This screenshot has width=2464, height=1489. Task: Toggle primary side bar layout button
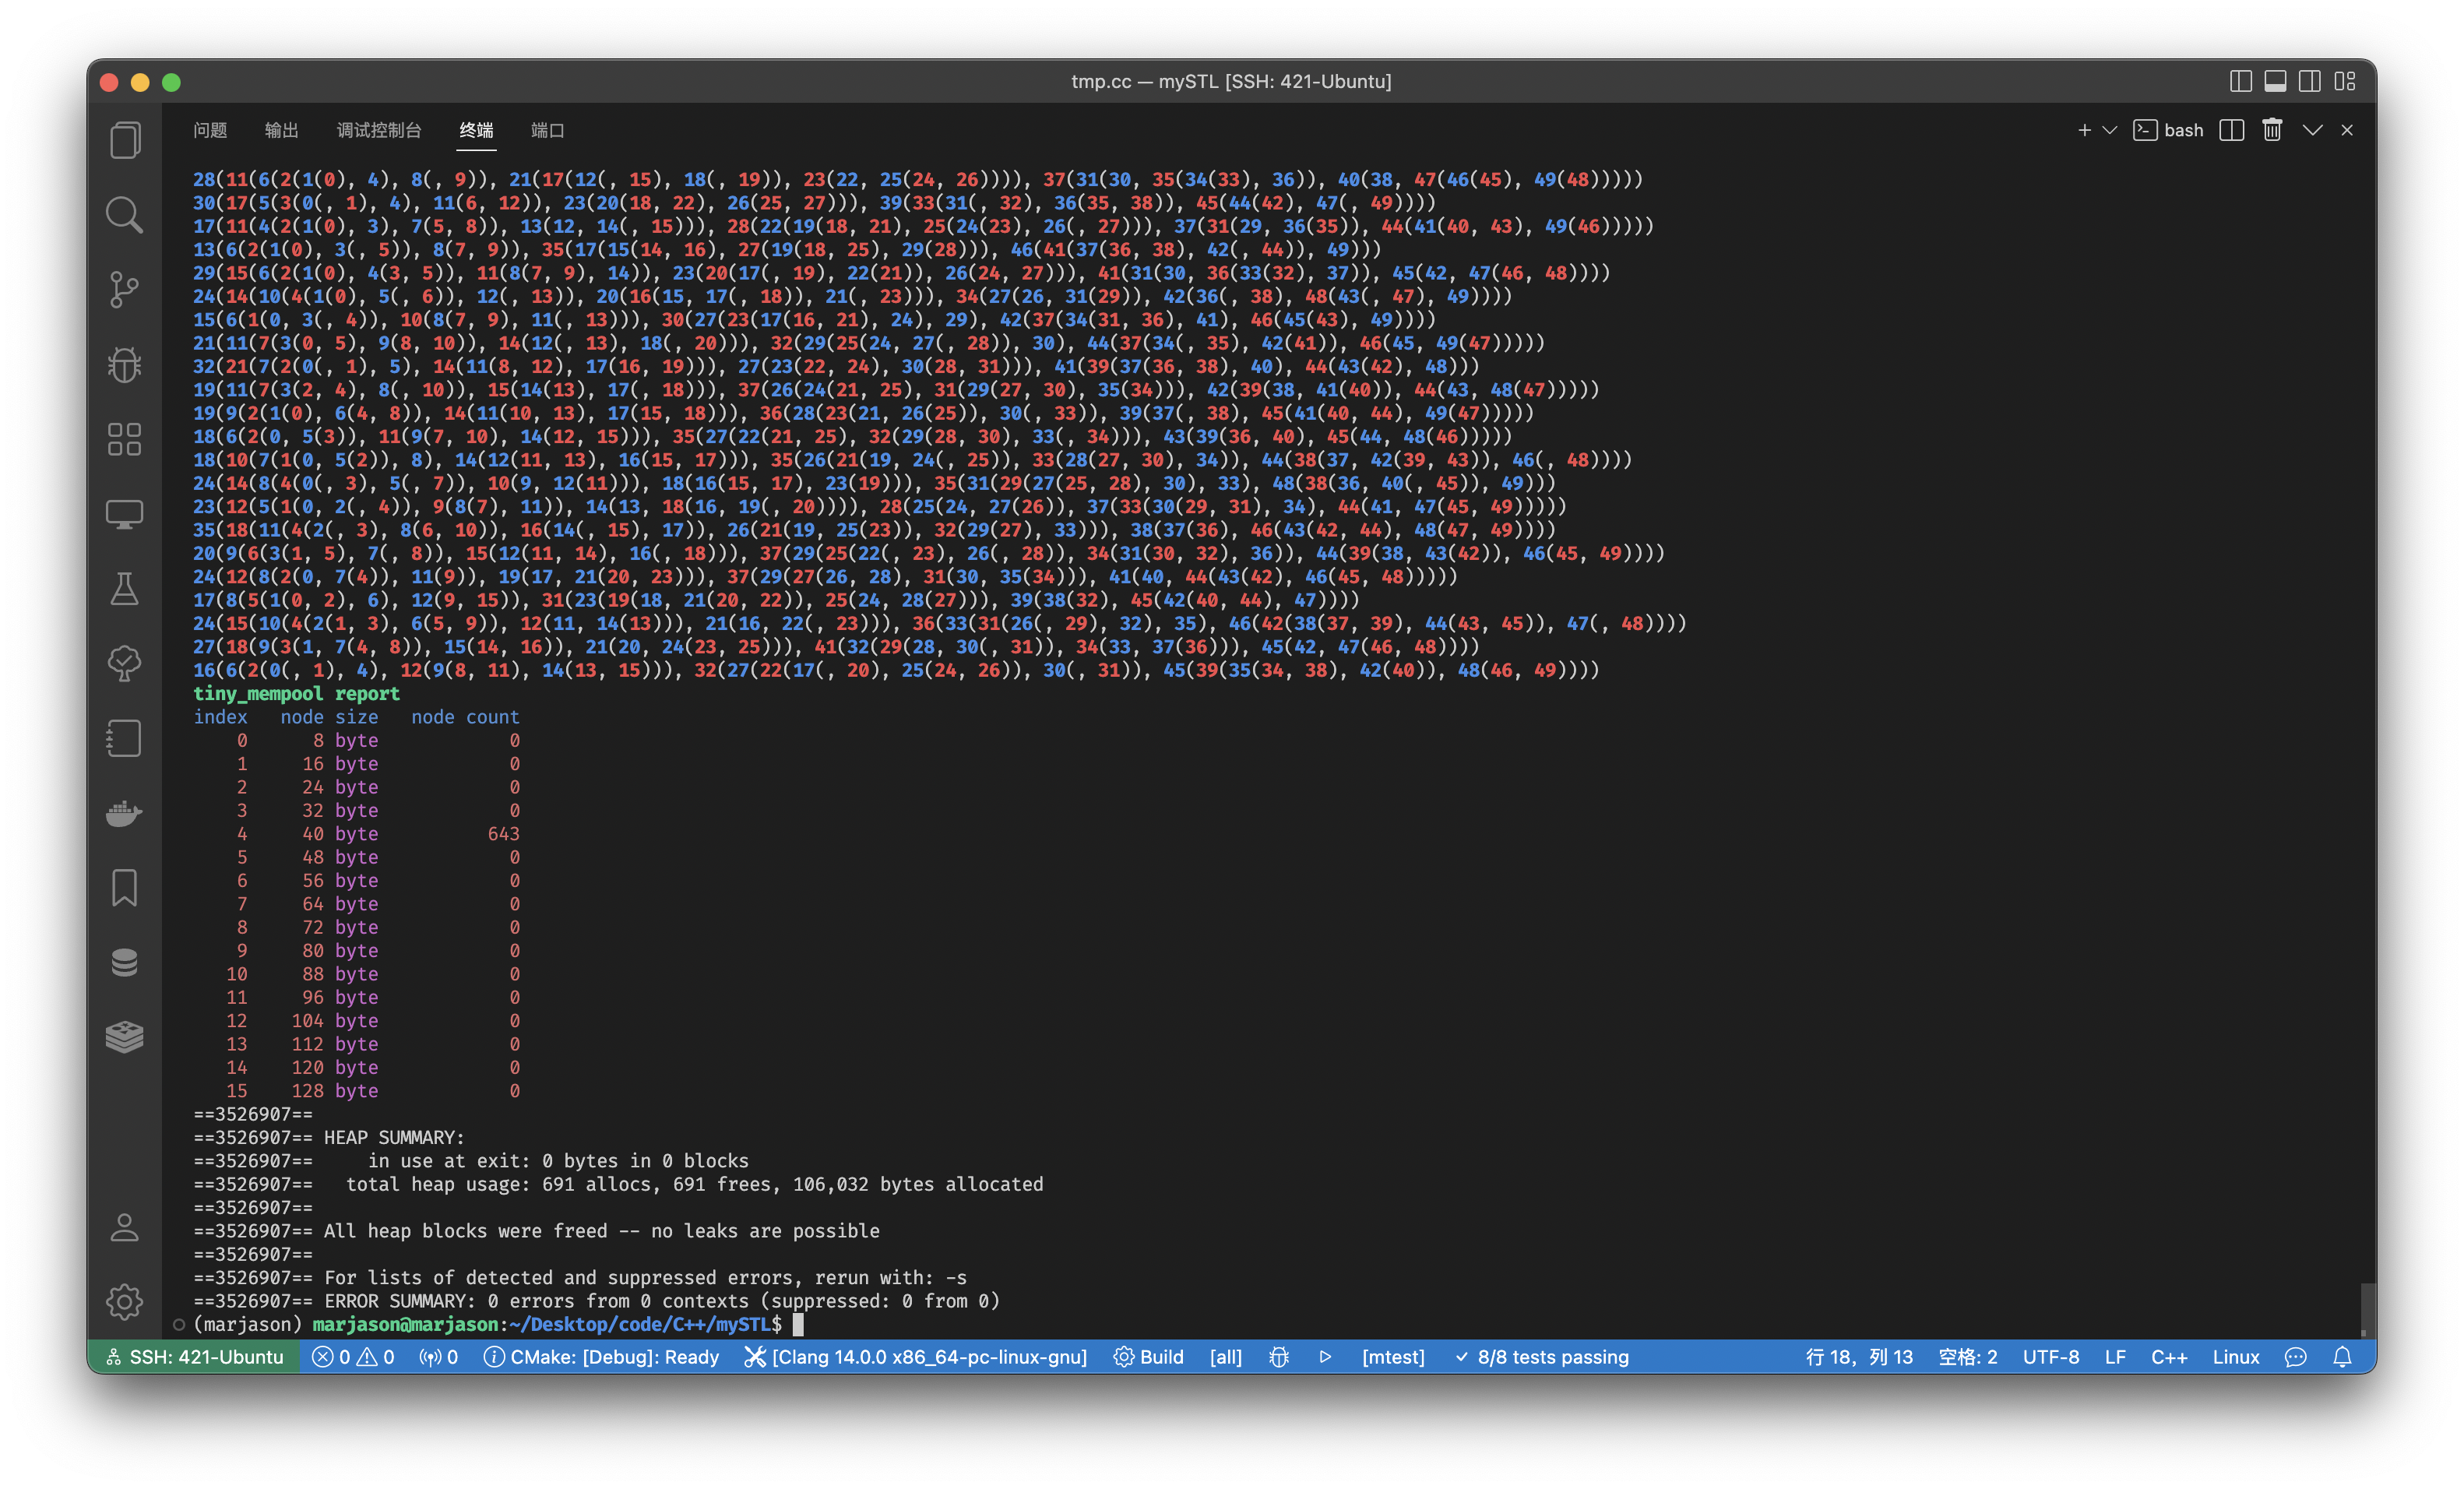click(x=2241, y=81)
